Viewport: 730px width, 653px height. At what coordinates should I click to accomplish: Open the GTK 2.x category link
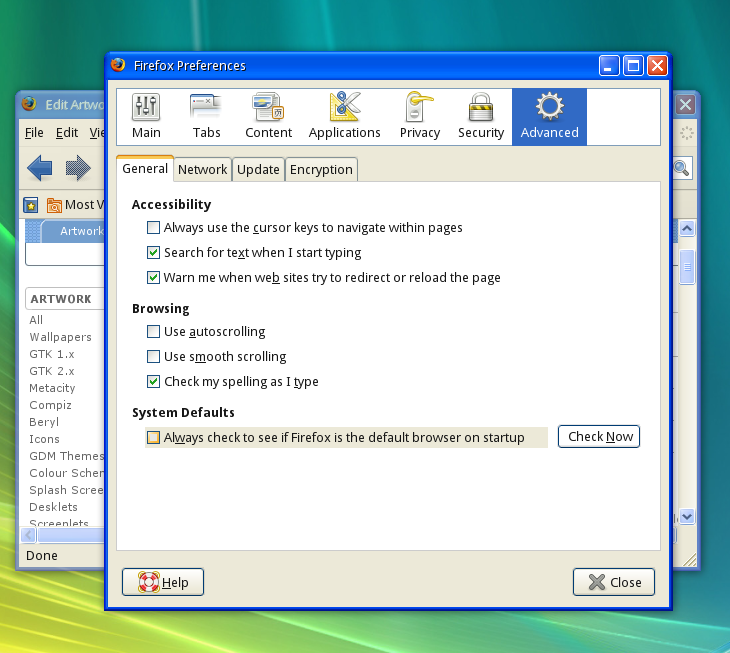tap(52, 371)
